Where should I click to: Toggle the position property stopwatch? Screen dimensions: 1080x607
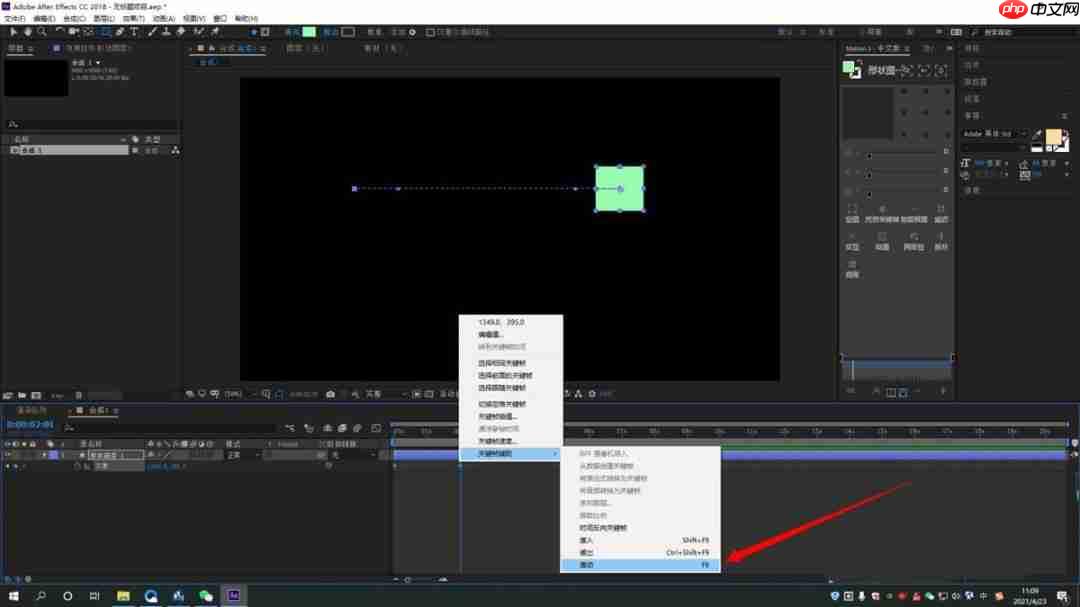77,466
